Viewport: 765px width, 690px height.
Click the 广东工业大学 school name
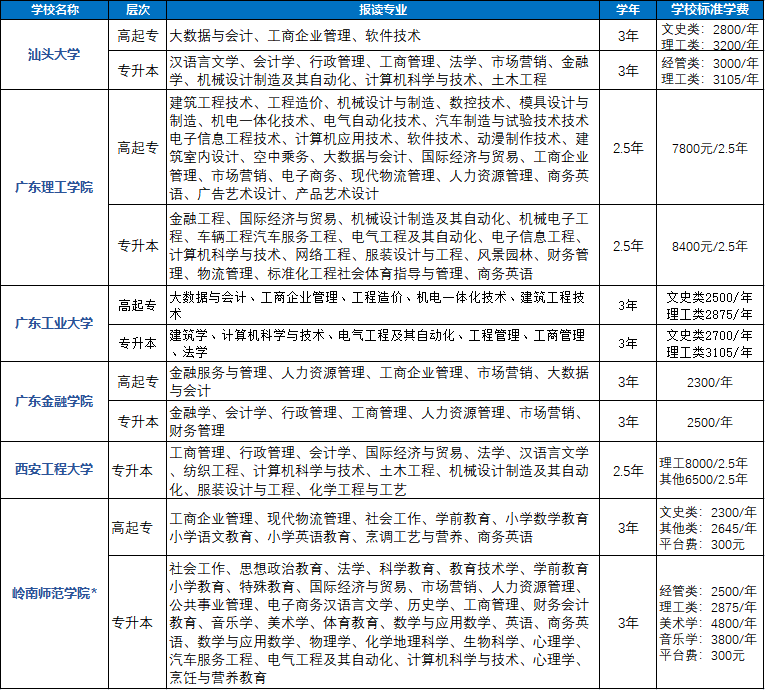click(54, 323)
